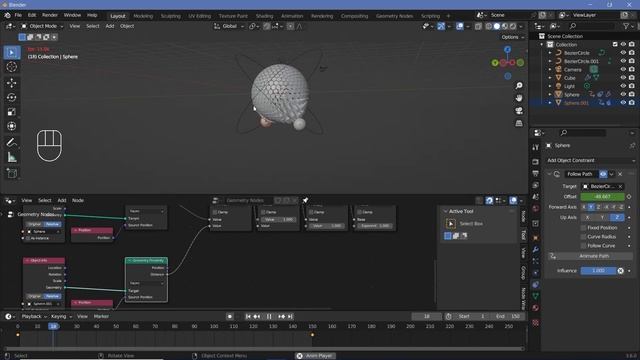Toggle the camera view icon in viewport

click(519, 111)
